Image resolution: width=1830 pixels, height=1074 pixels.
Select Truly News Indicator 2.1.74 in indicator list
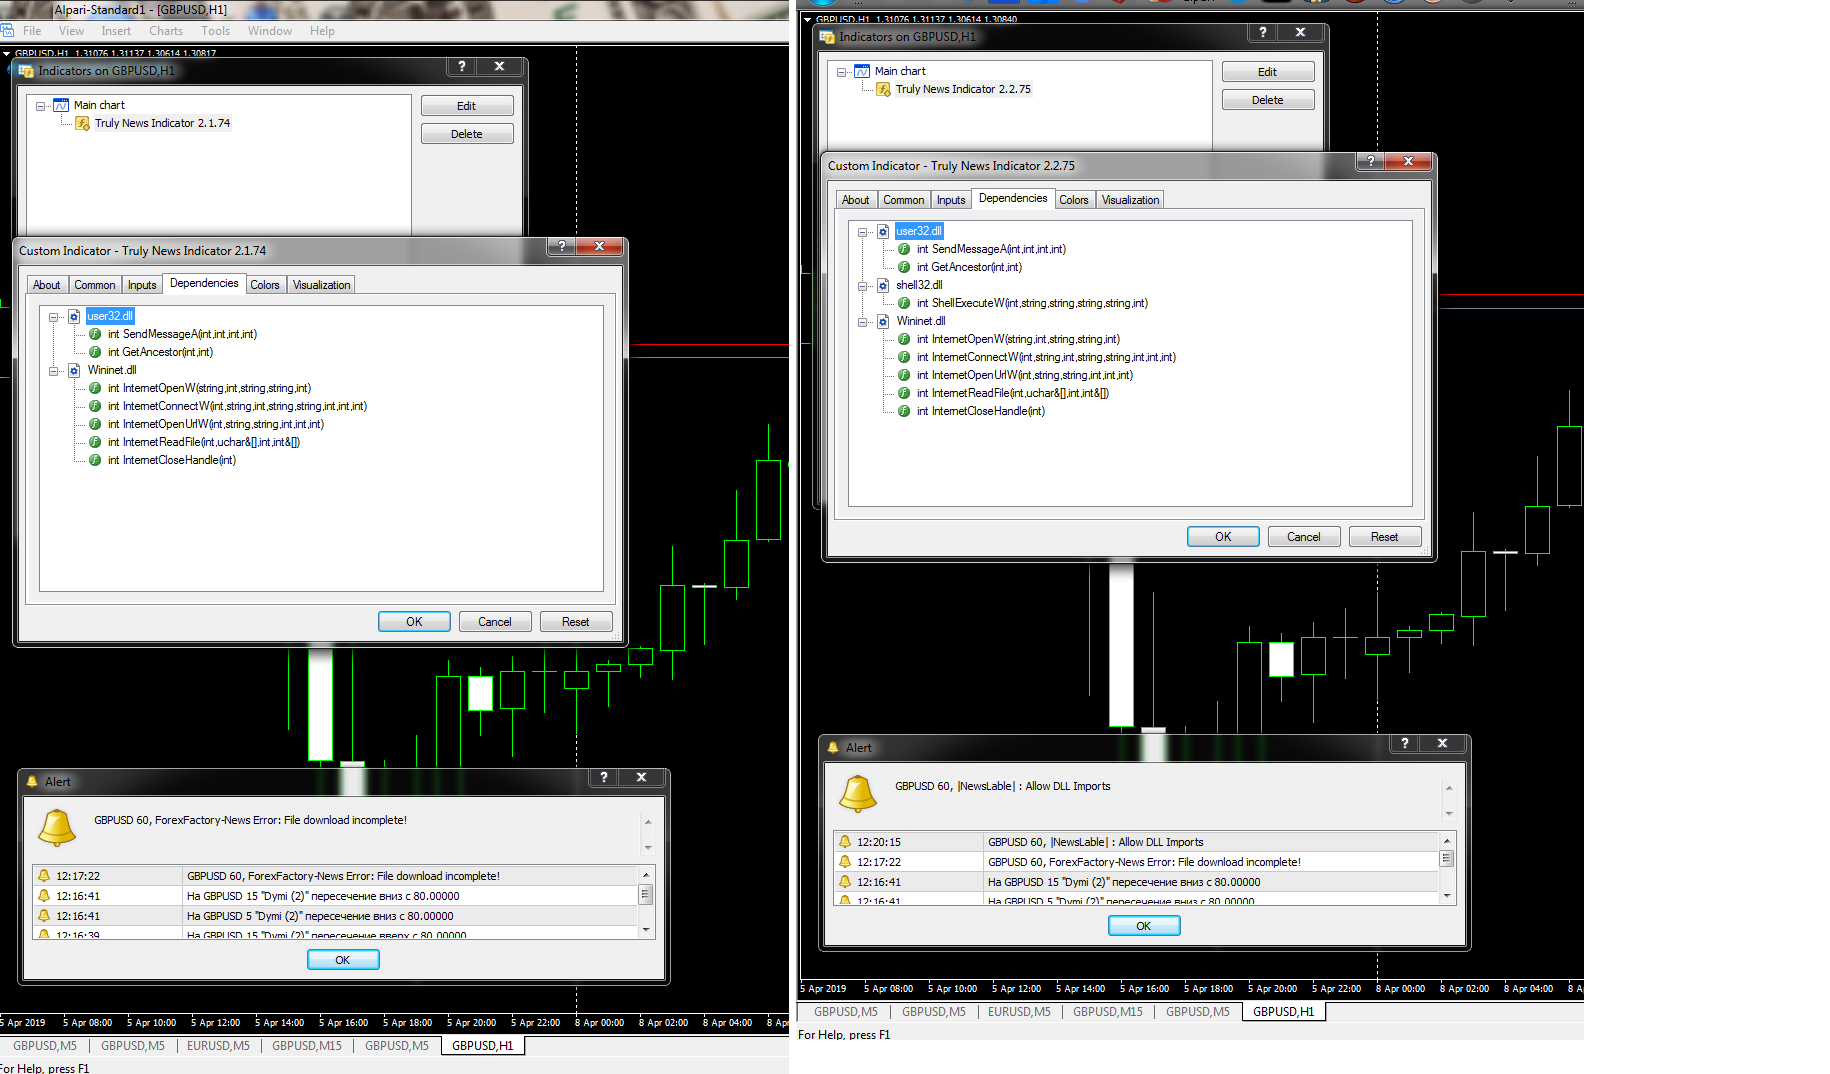pos(162,123)
